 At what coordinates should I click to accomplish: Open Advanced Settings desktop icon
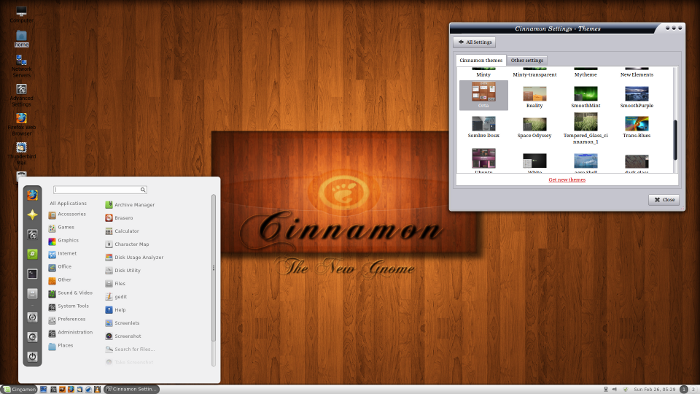click(x=21, y=95)
